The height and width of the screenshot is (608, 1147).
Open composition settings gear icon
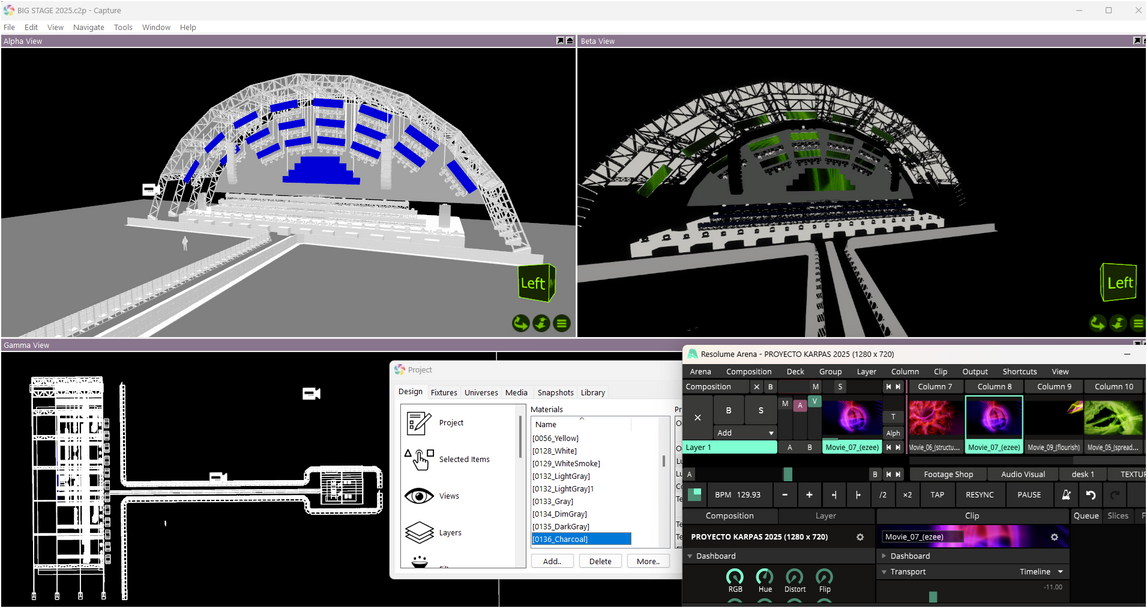[x=860, y=536]
